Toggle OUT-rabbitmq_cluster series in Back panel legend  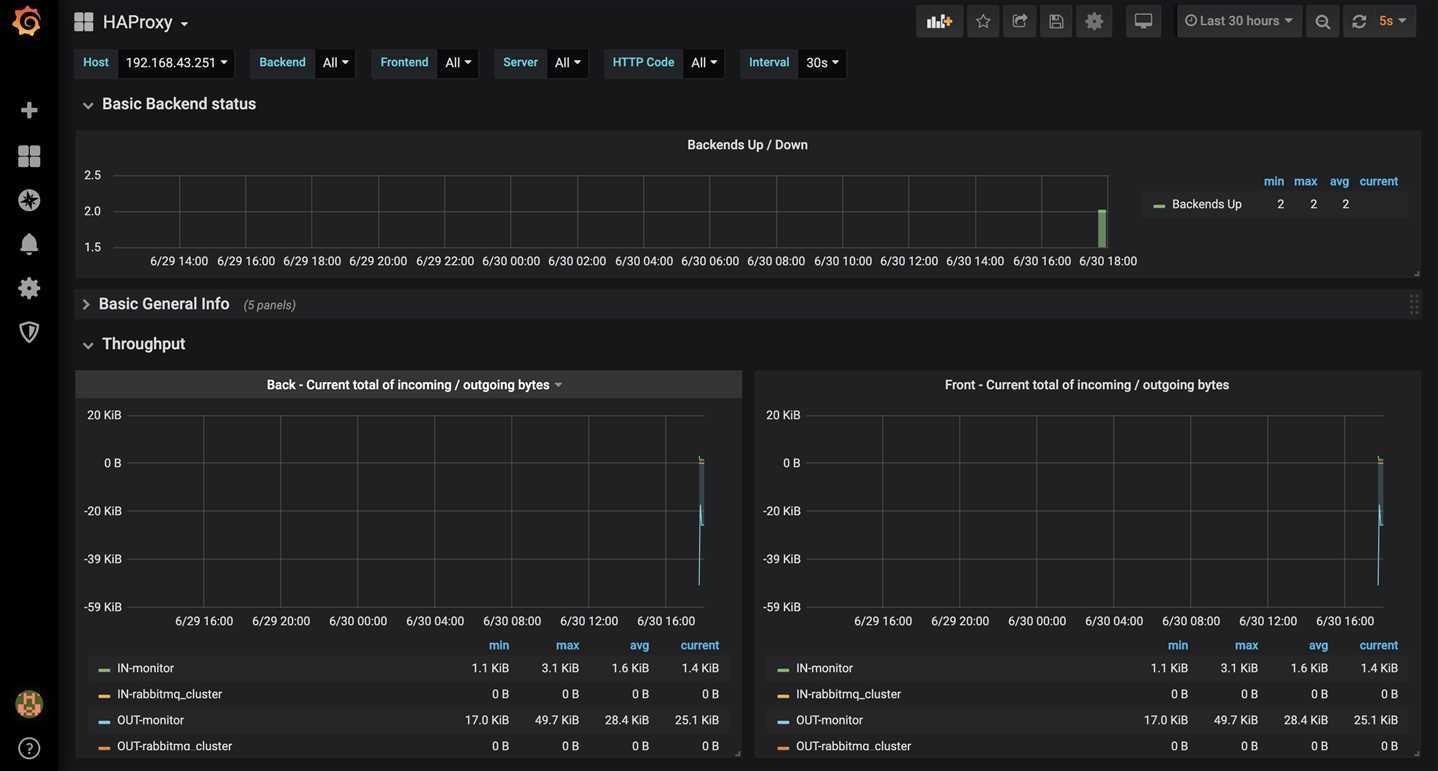pos(174,747)
